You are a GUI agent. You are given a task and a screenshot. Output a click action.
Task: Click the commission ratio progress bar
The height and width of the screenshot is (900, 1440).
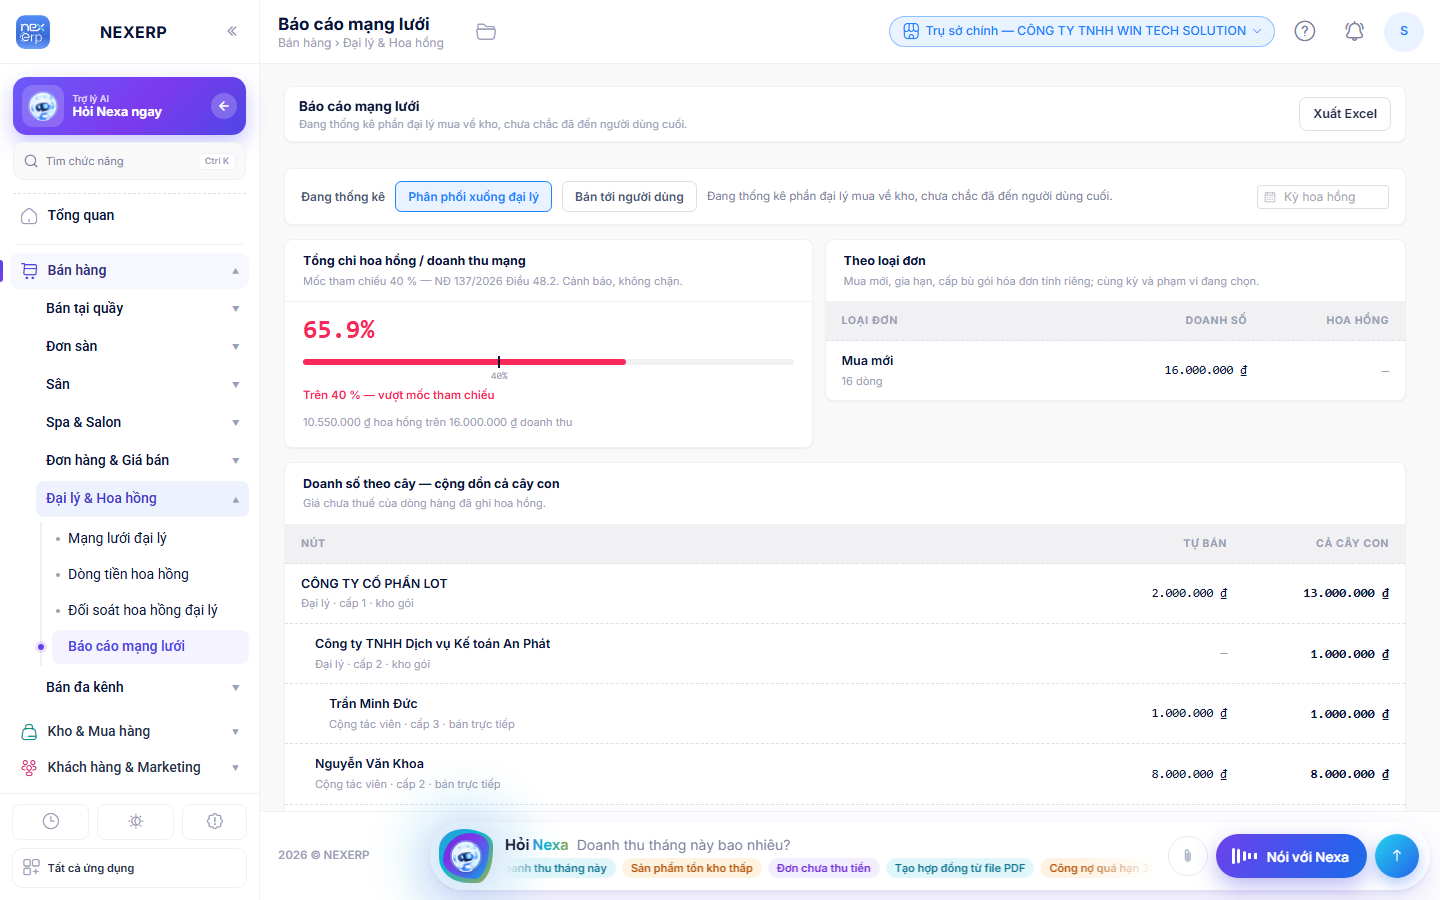(x=548, y=362)
